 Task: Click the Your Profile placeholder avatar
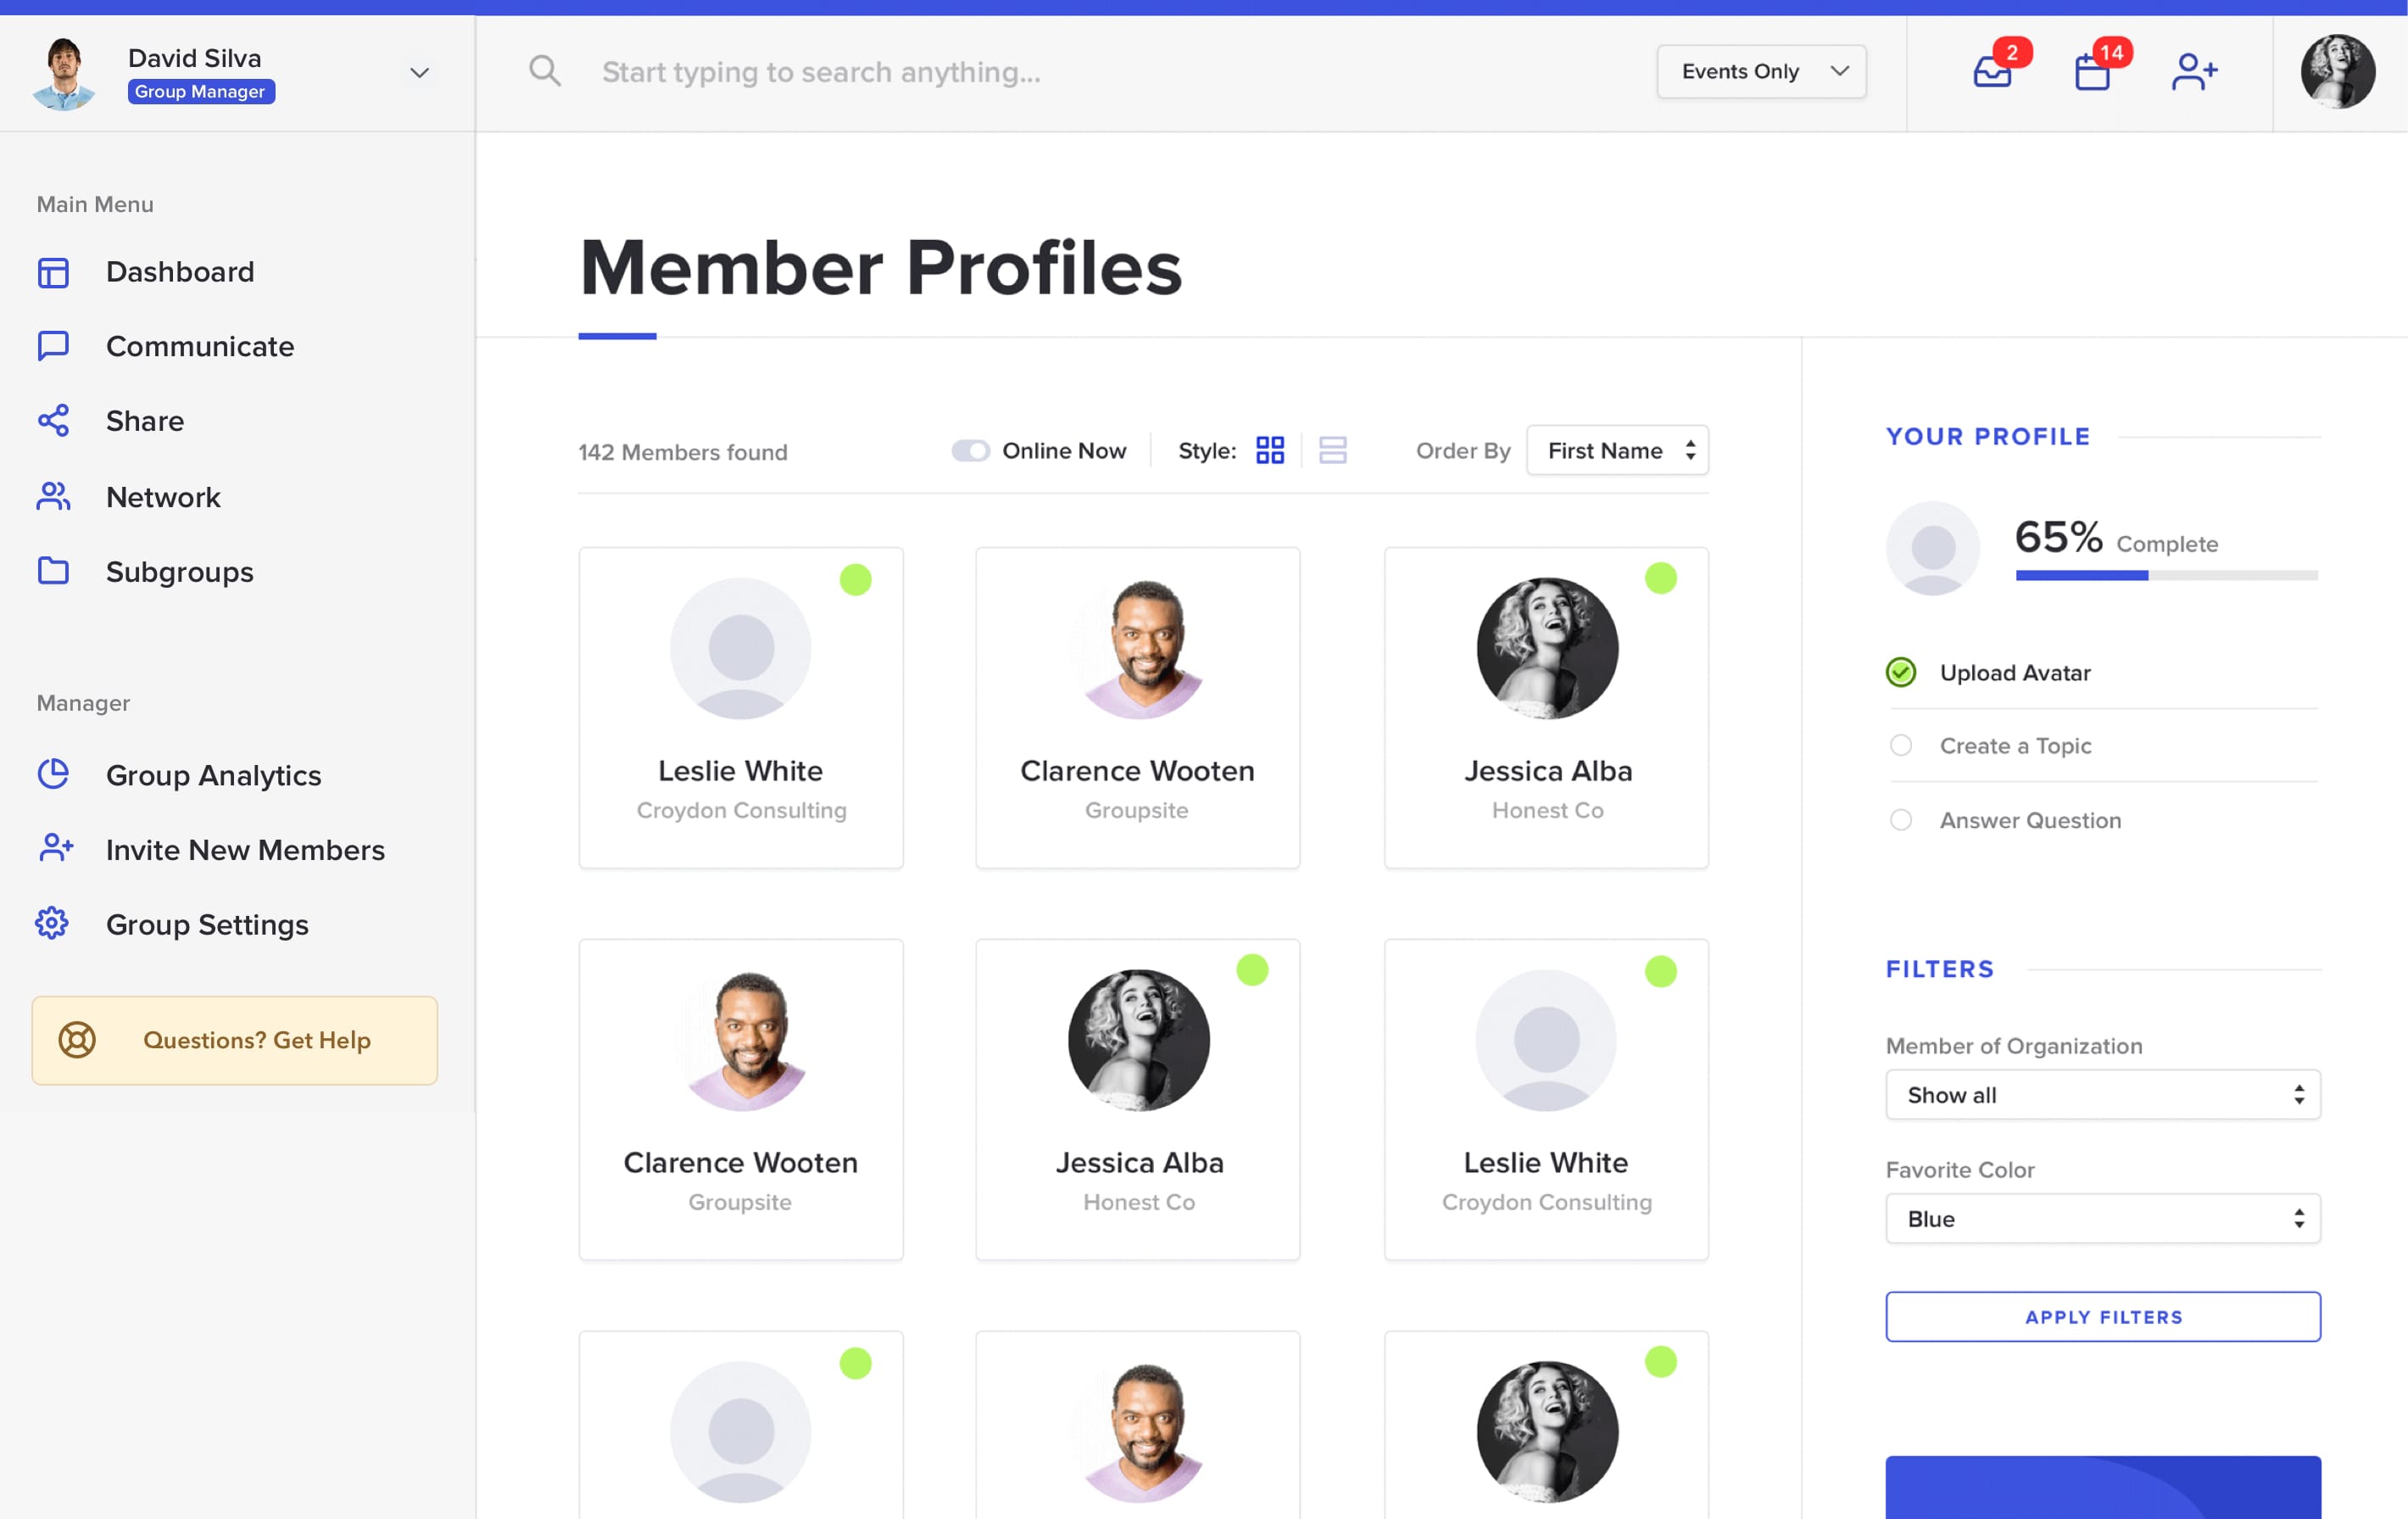coord(1933,548)
